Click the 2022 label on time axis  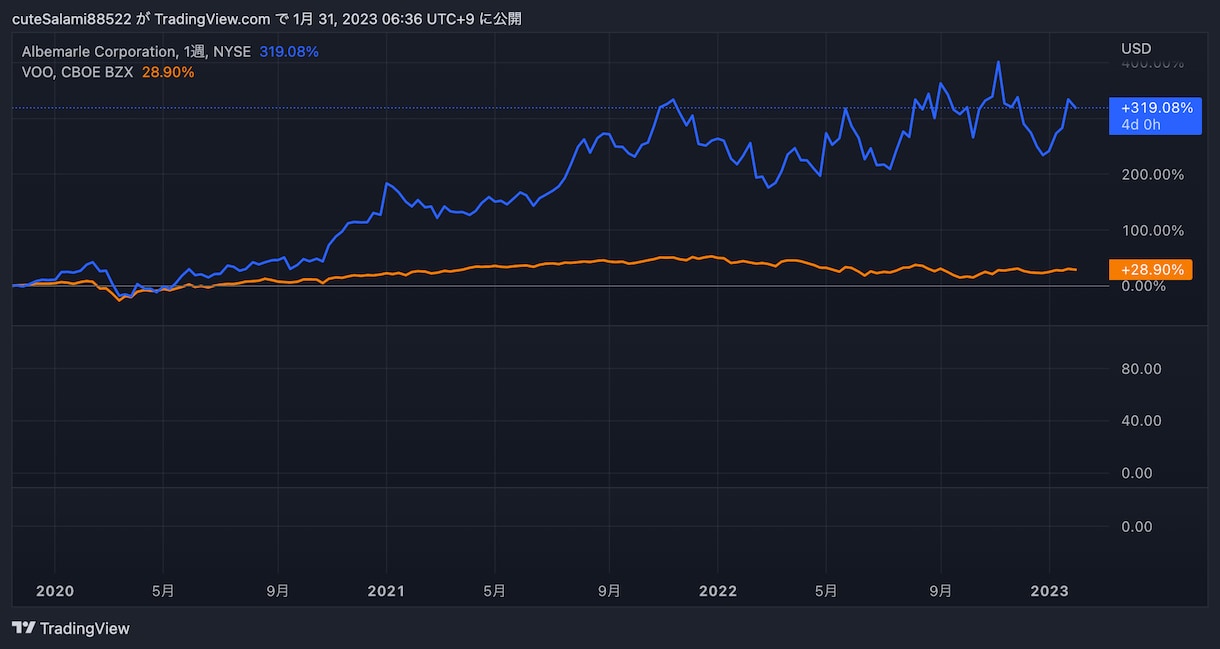718,591
